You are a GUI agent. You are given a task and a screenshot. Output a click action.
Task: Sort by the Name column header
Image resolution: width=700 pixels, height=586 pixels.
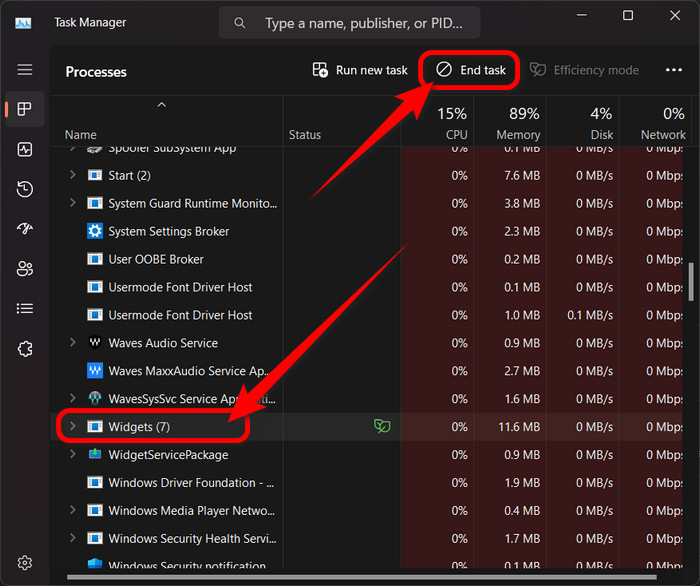80,135
